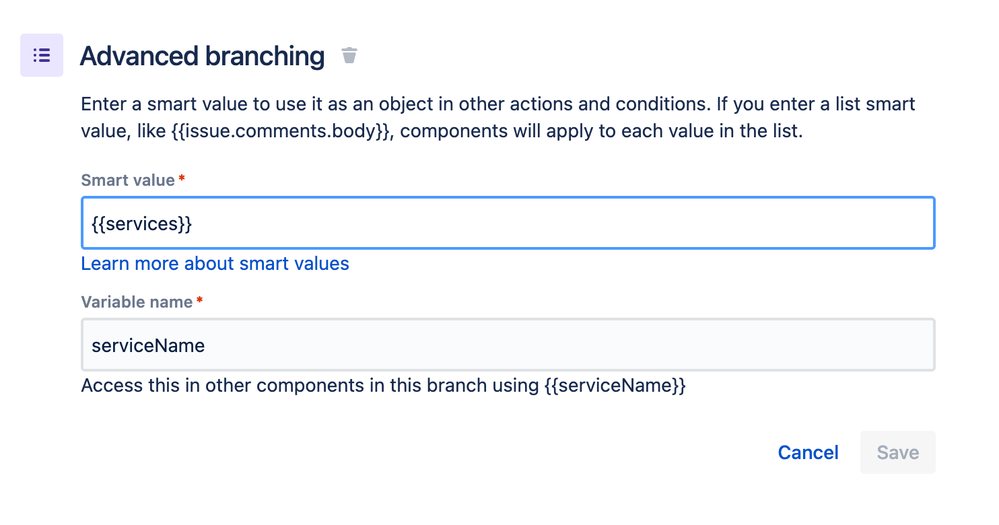The image size is (999, 525).
Task: Click the Smart value field label
Action: coord(127,180)
